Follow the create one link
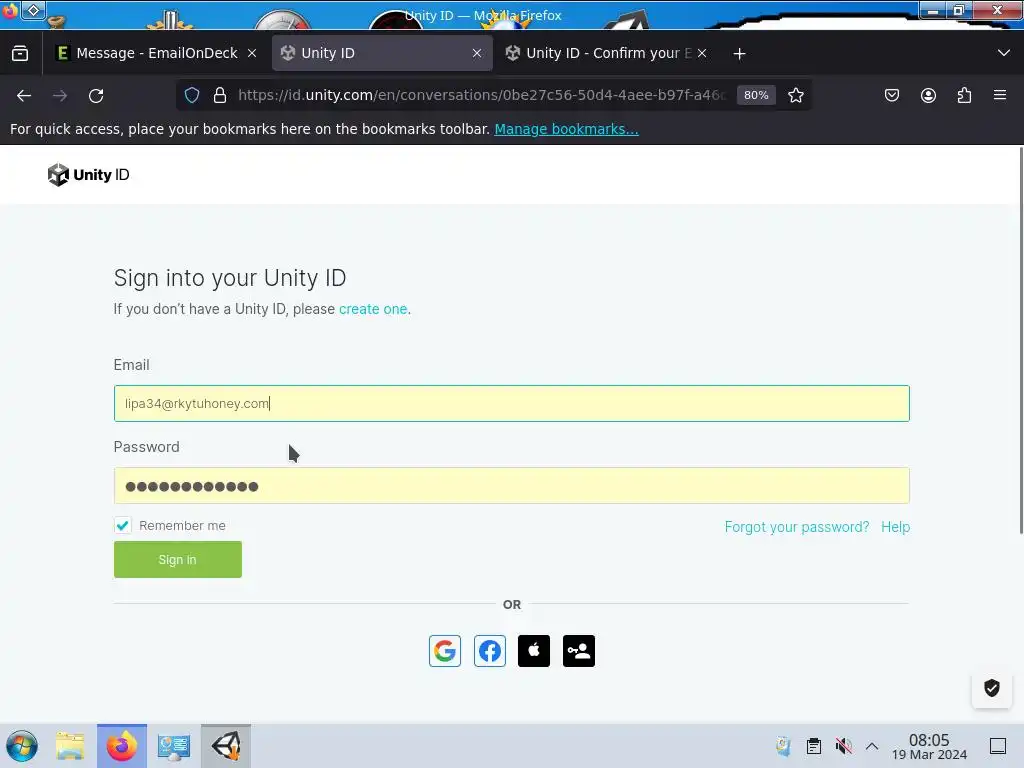 [x=373, y=309]
